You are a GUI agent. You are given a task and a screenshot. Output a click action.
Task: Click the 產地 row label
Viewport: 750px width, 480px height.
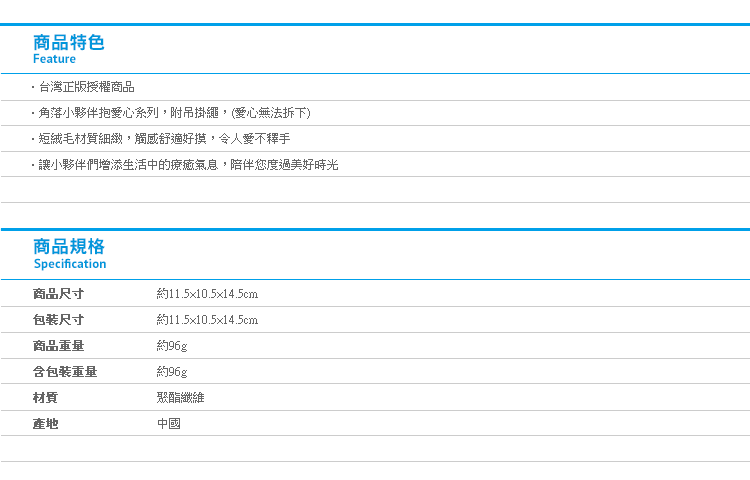(45, 424)
